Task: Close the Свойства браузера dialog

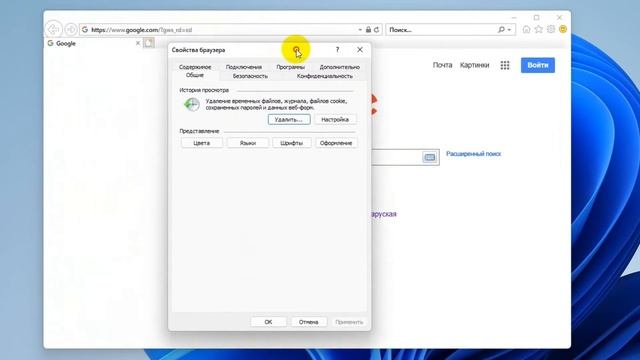Action: 360,50
